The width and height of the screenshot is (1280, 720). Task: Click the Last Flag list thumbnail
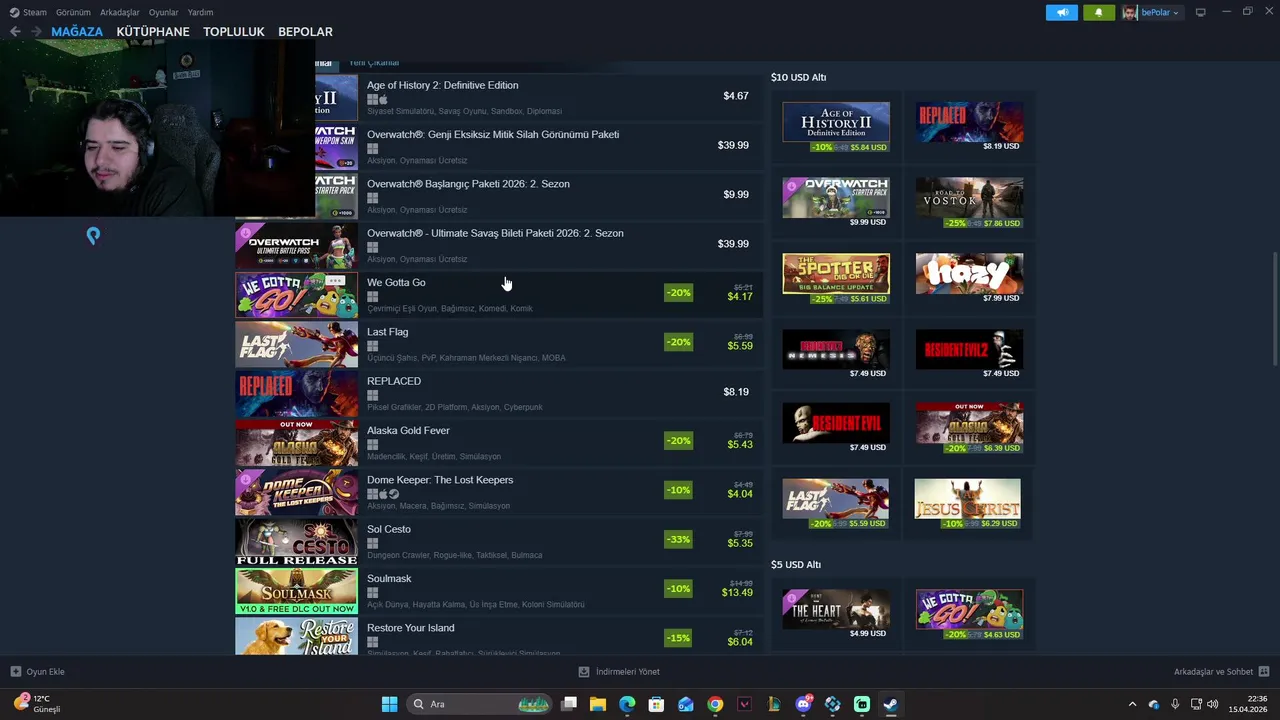[296, 344]
